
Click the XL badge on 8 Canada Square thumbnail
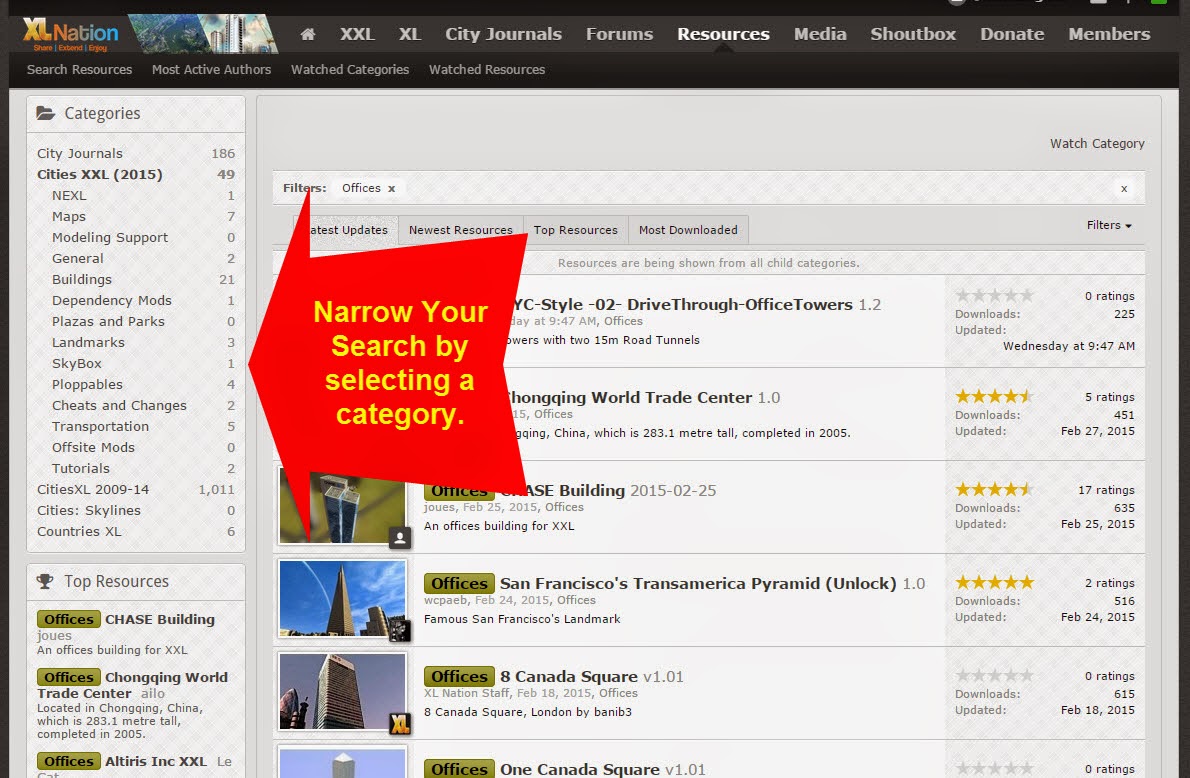click(x=400, y=723)
